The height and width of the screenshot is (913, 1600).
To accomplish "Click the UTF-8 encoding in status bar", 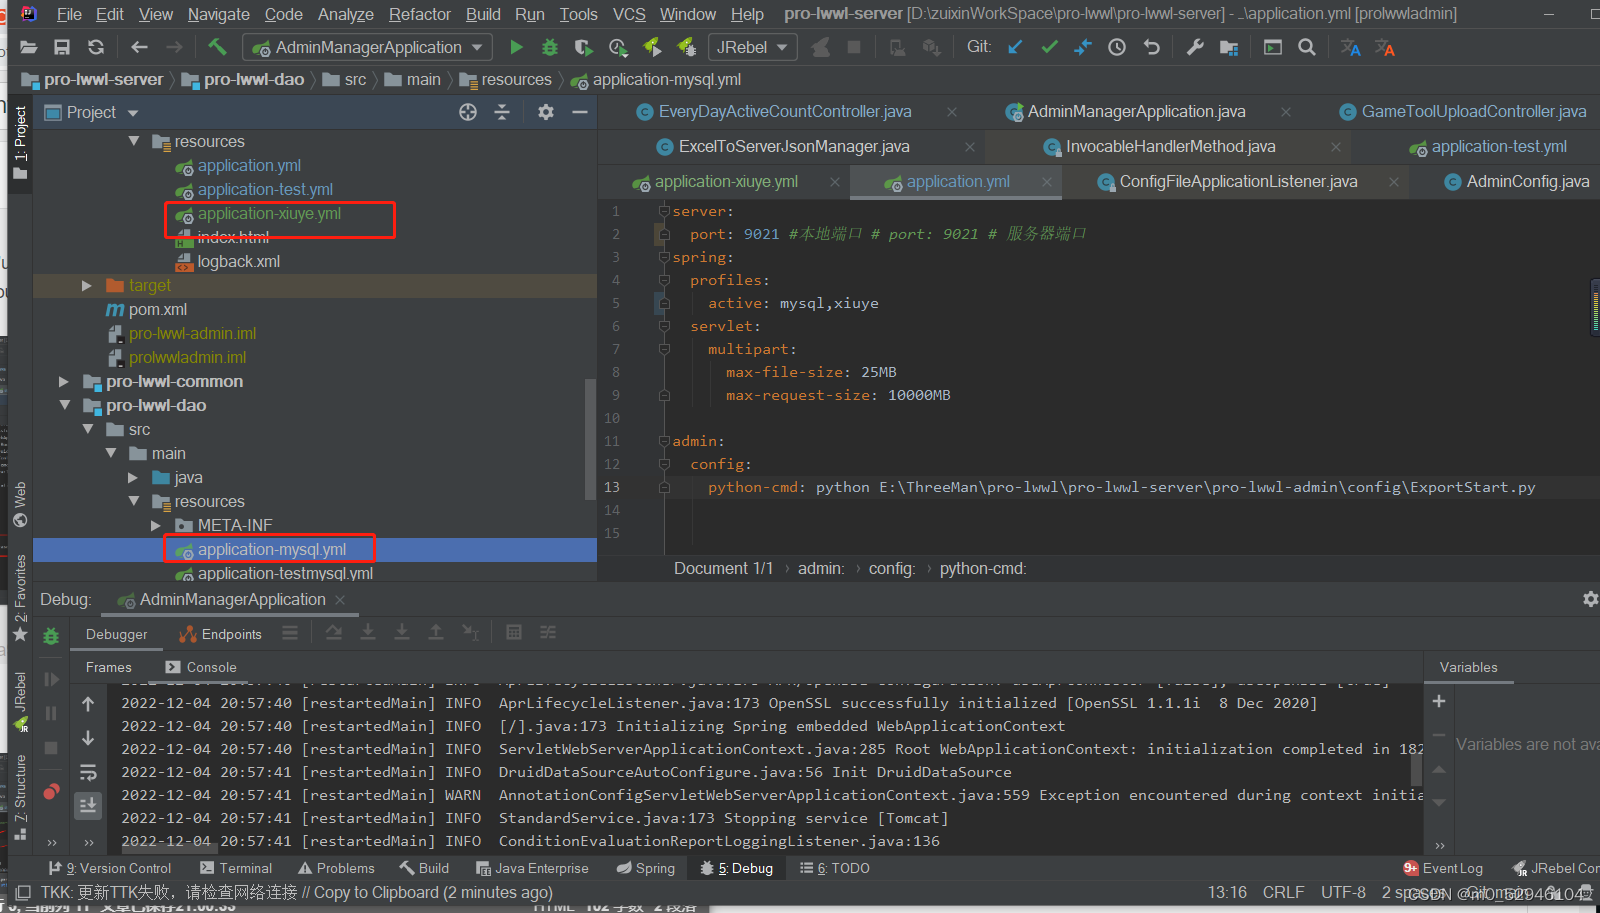I will pyautogui.click(x=1343, y=892).
